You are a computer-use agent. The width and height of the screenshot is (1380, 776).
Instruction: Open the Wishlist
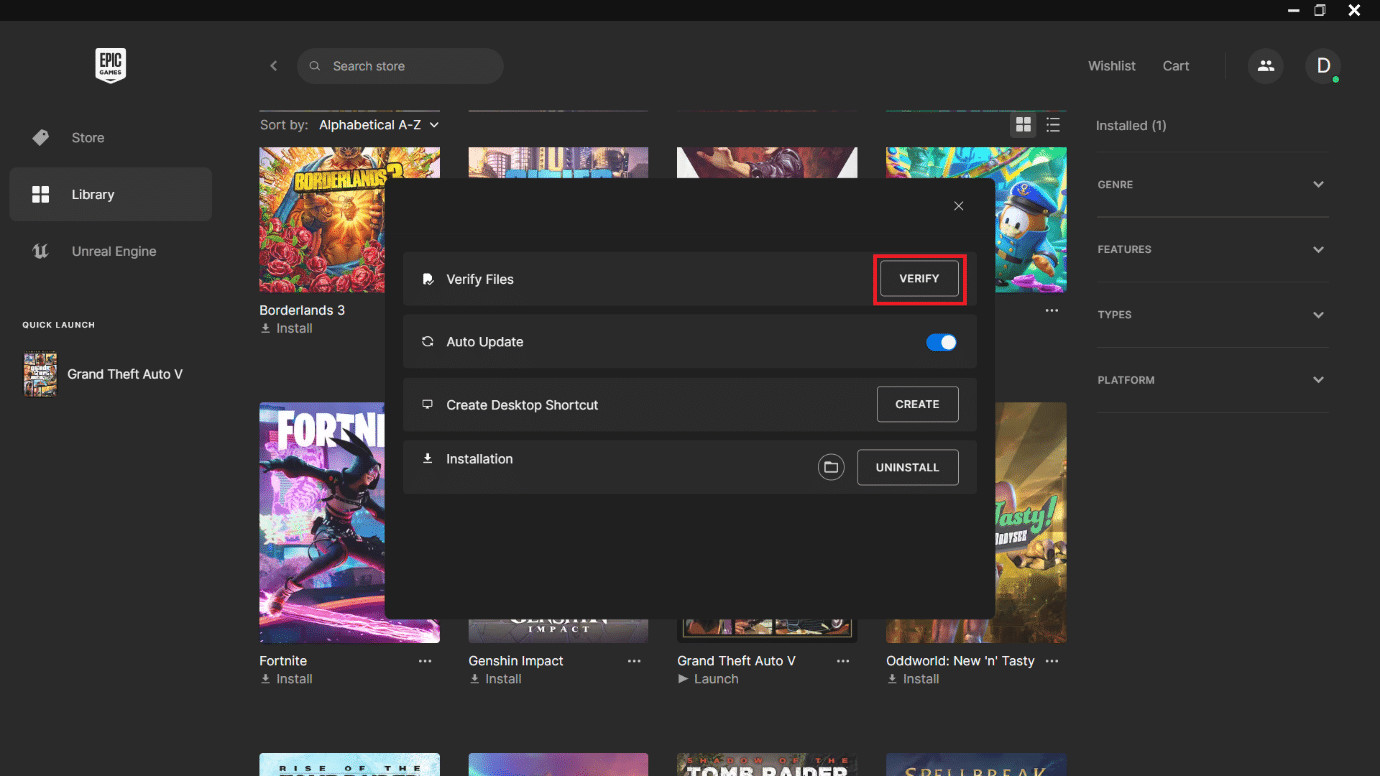point(1111,65)
